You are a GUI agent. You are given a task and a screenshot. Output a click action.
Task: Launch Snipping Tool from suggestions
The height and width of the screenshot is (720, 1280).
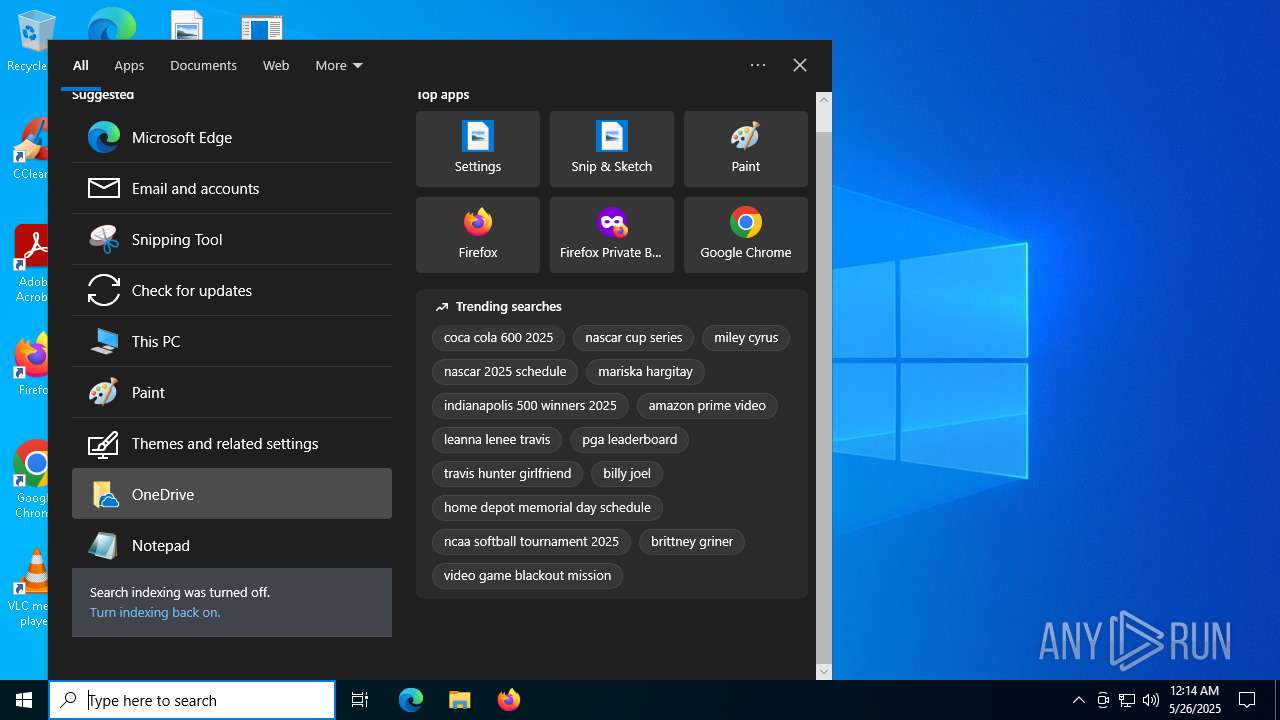point(232,239)
